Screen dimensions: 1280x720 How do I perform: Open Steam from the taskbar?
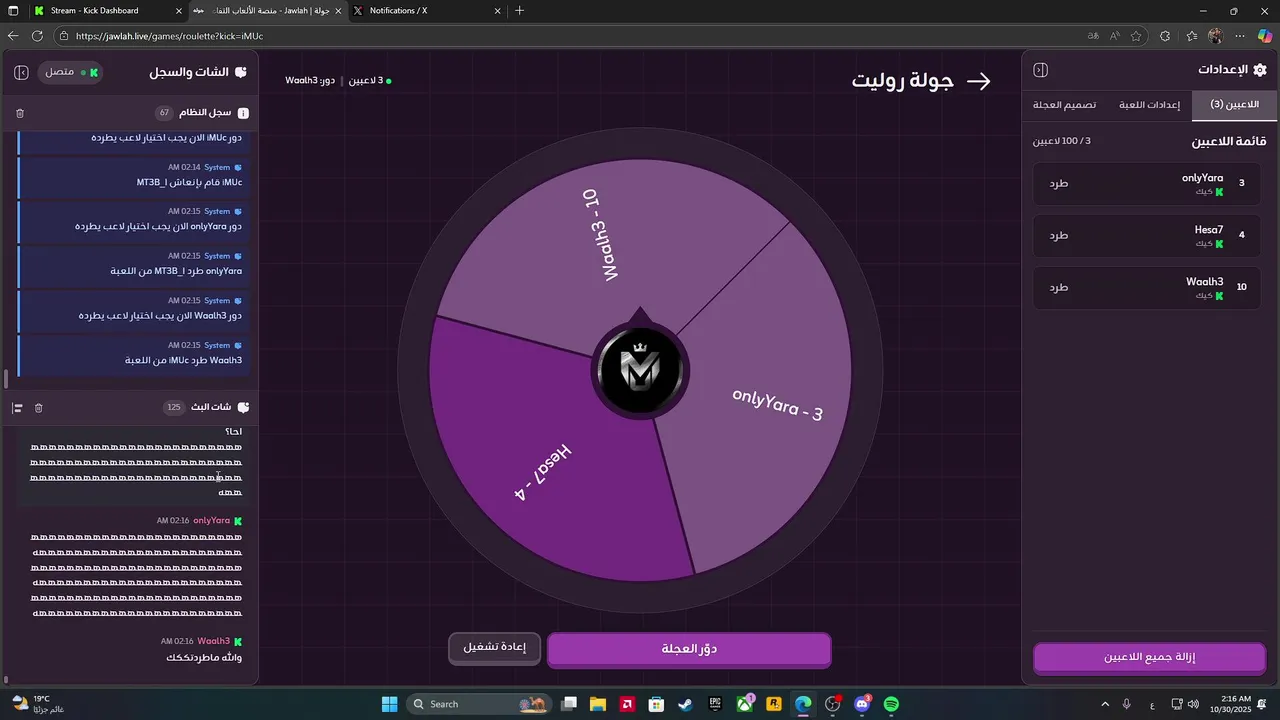685,704
